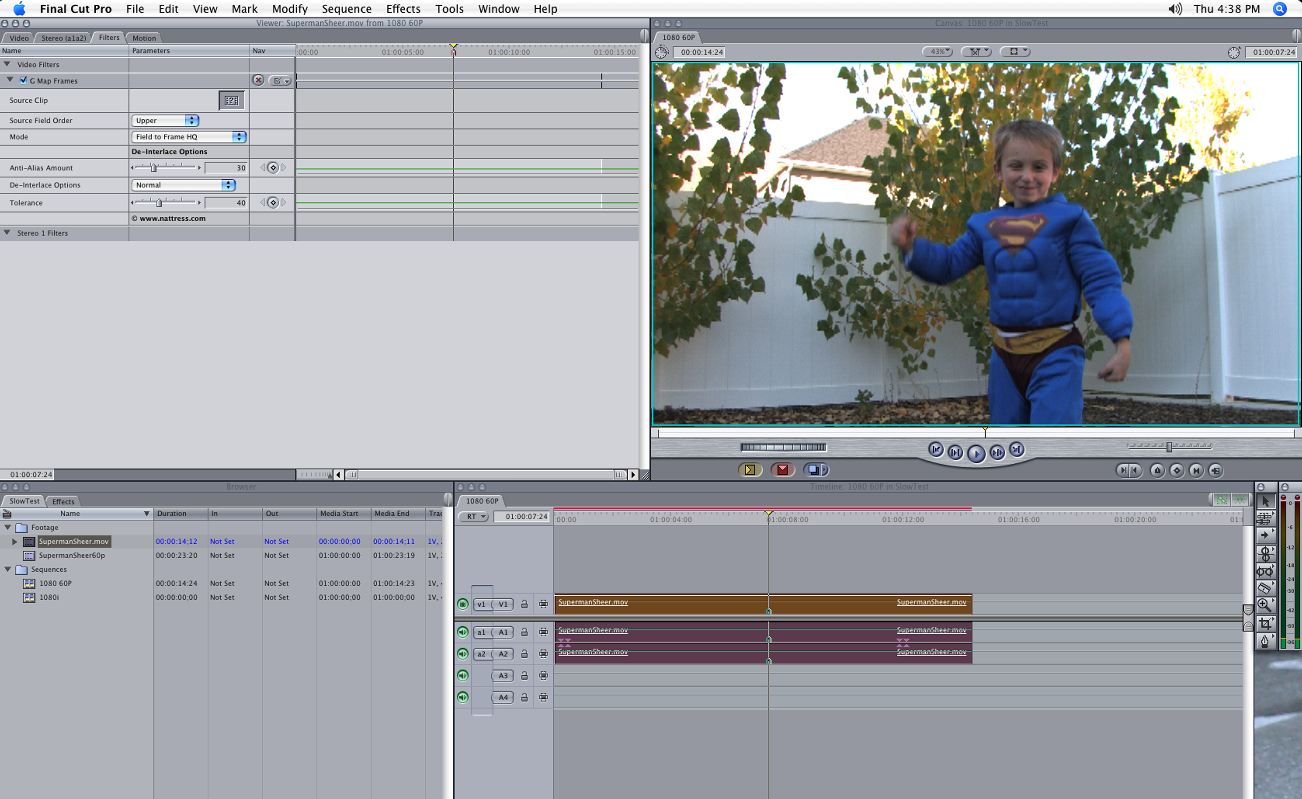
Task: Collapse the Sequences bin in Browser
Action: 8,569
